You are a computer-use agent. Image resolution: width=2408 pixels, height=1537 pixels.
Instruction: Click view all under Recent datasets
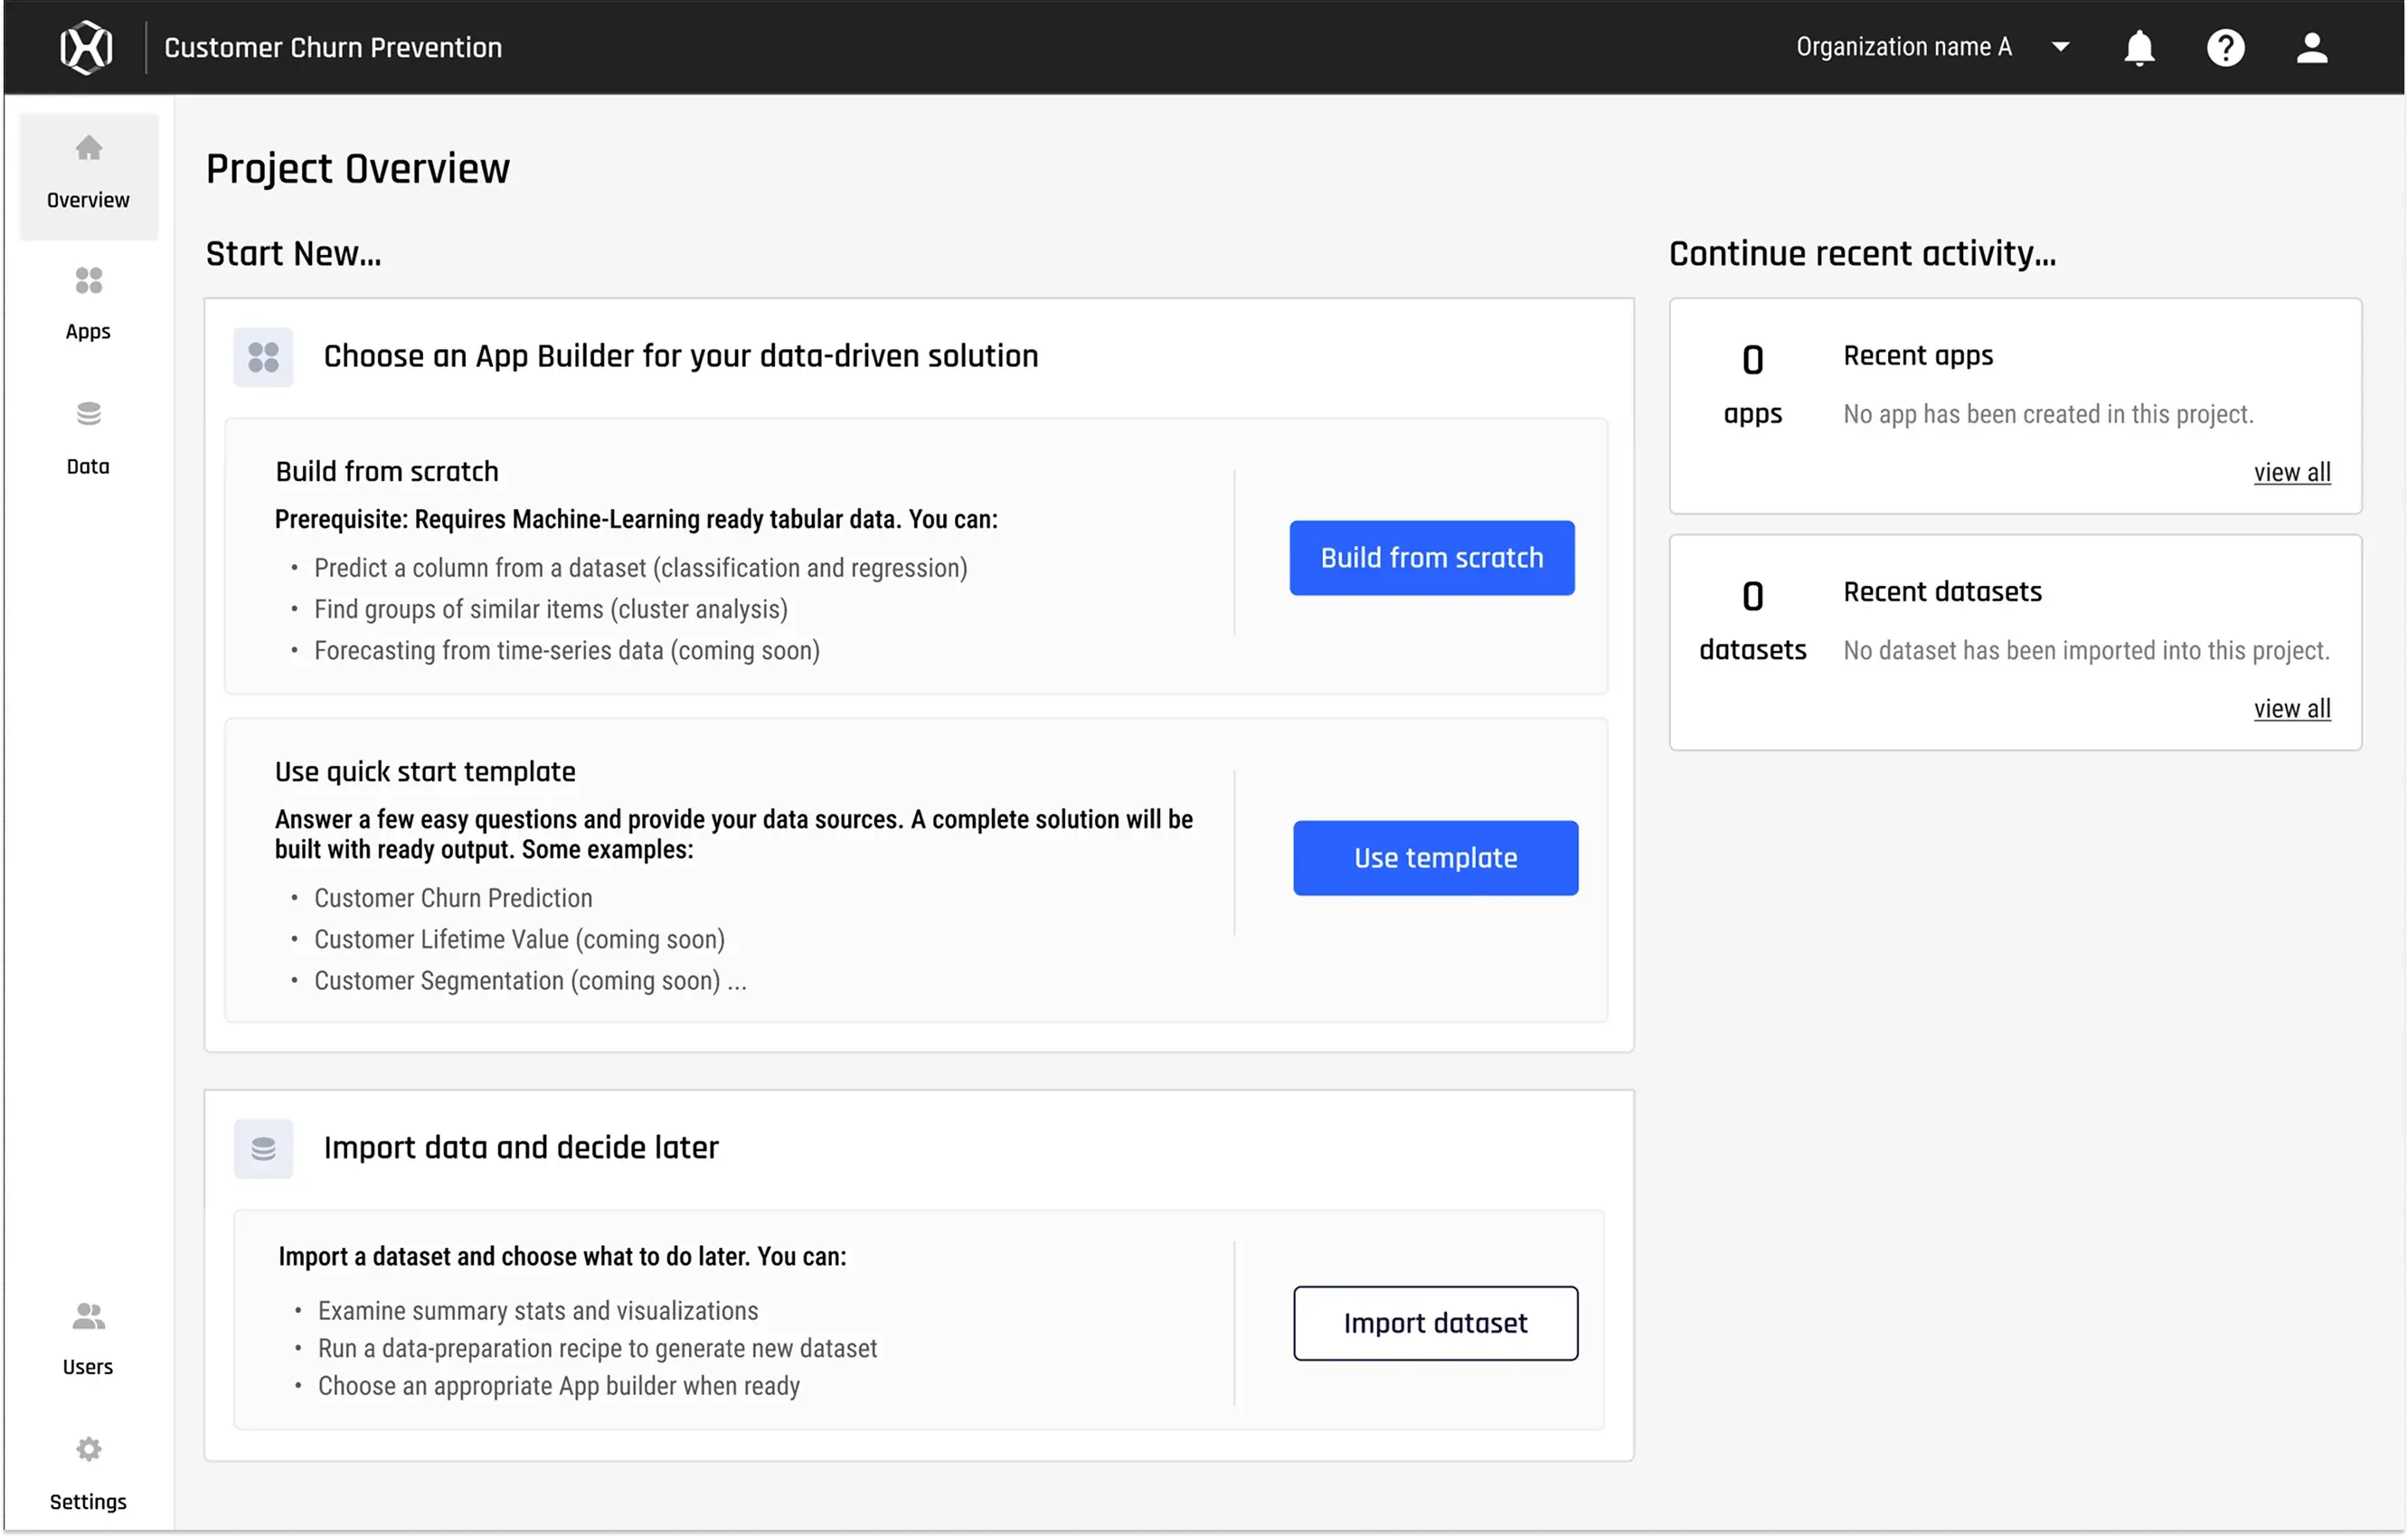(2291, 708)
